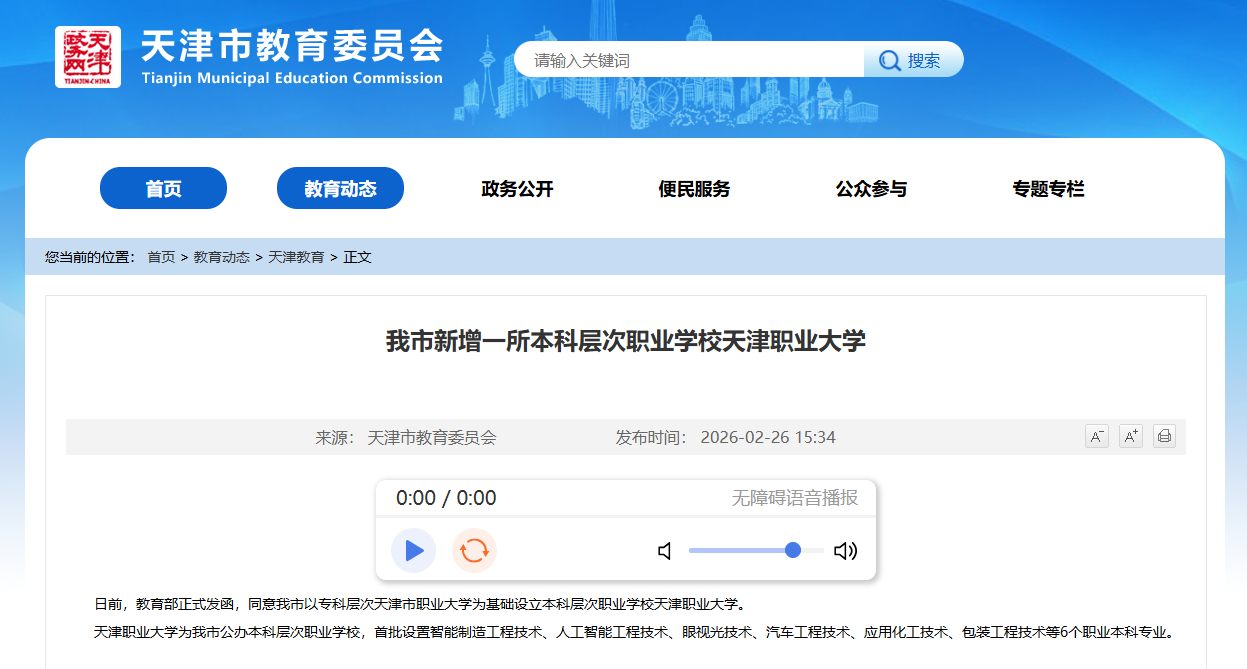
Task: Click the loud speaker volume icon
Action: click(845, 551)
